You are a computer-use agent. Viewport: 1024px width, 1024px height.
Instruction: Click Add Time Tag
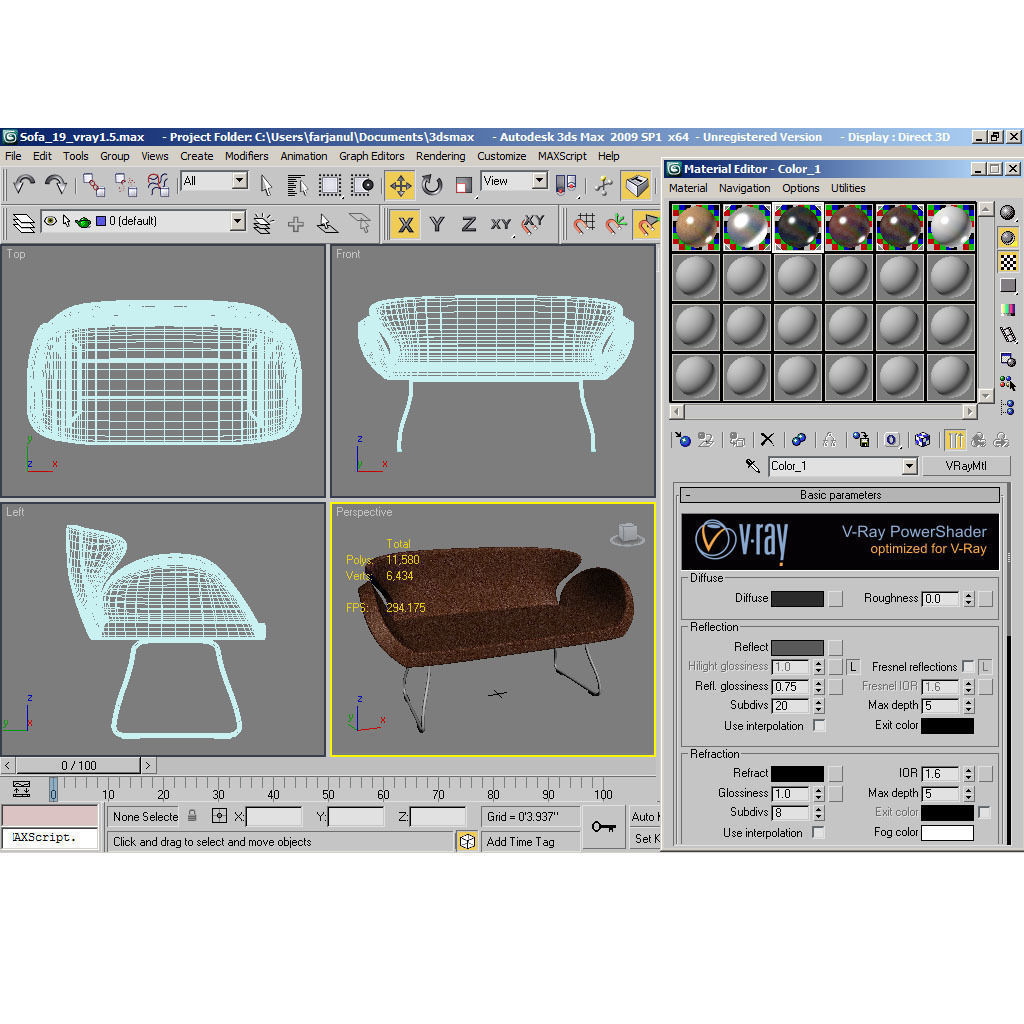(x=520, y=842)
